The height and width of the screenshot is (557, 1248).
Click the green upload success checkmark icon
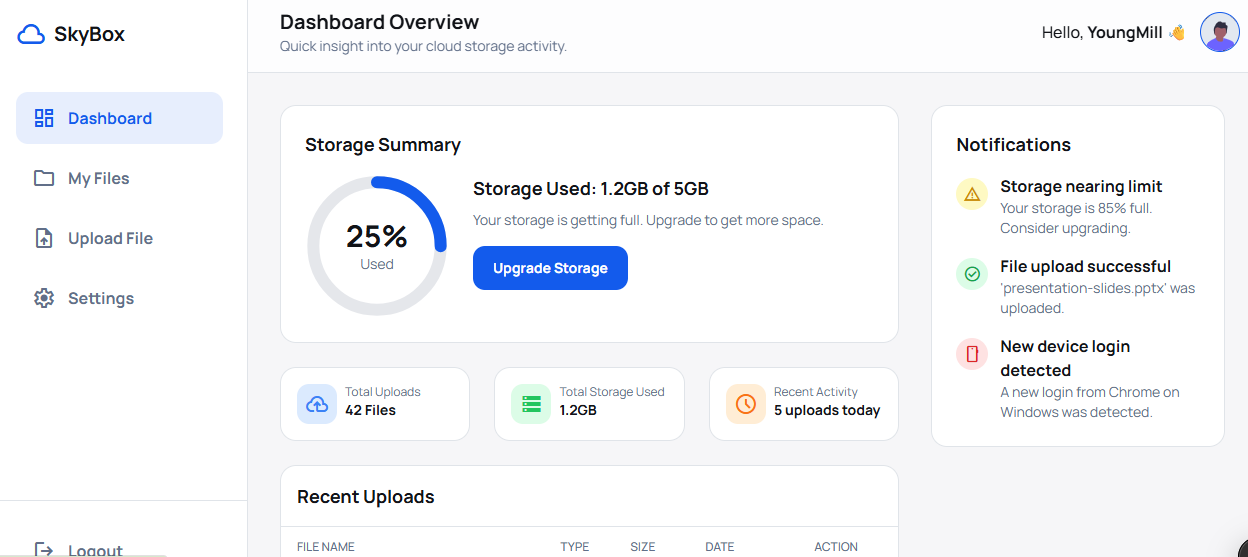pyautogui.click(x=972, y=274)
